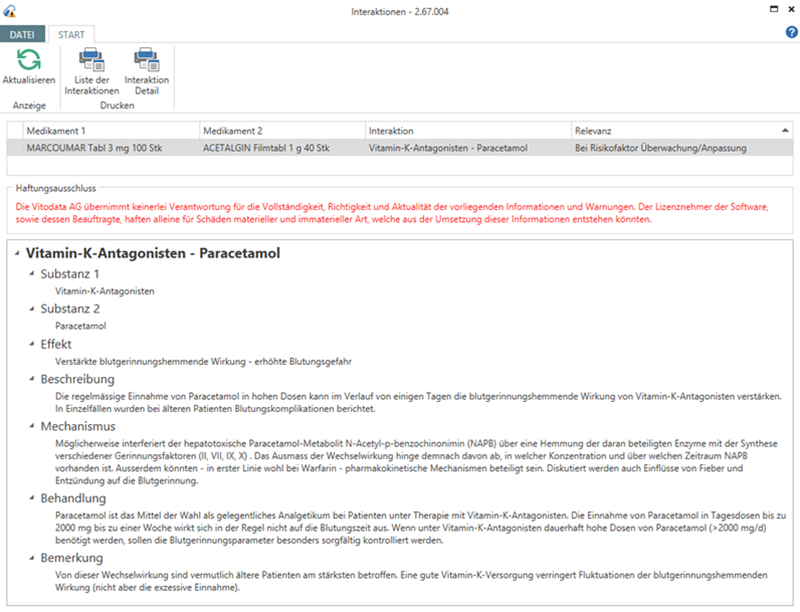Screen dimensions: 800x612
Task: Sort by Medikament 1 column header
Action: (x=111, y=131)
